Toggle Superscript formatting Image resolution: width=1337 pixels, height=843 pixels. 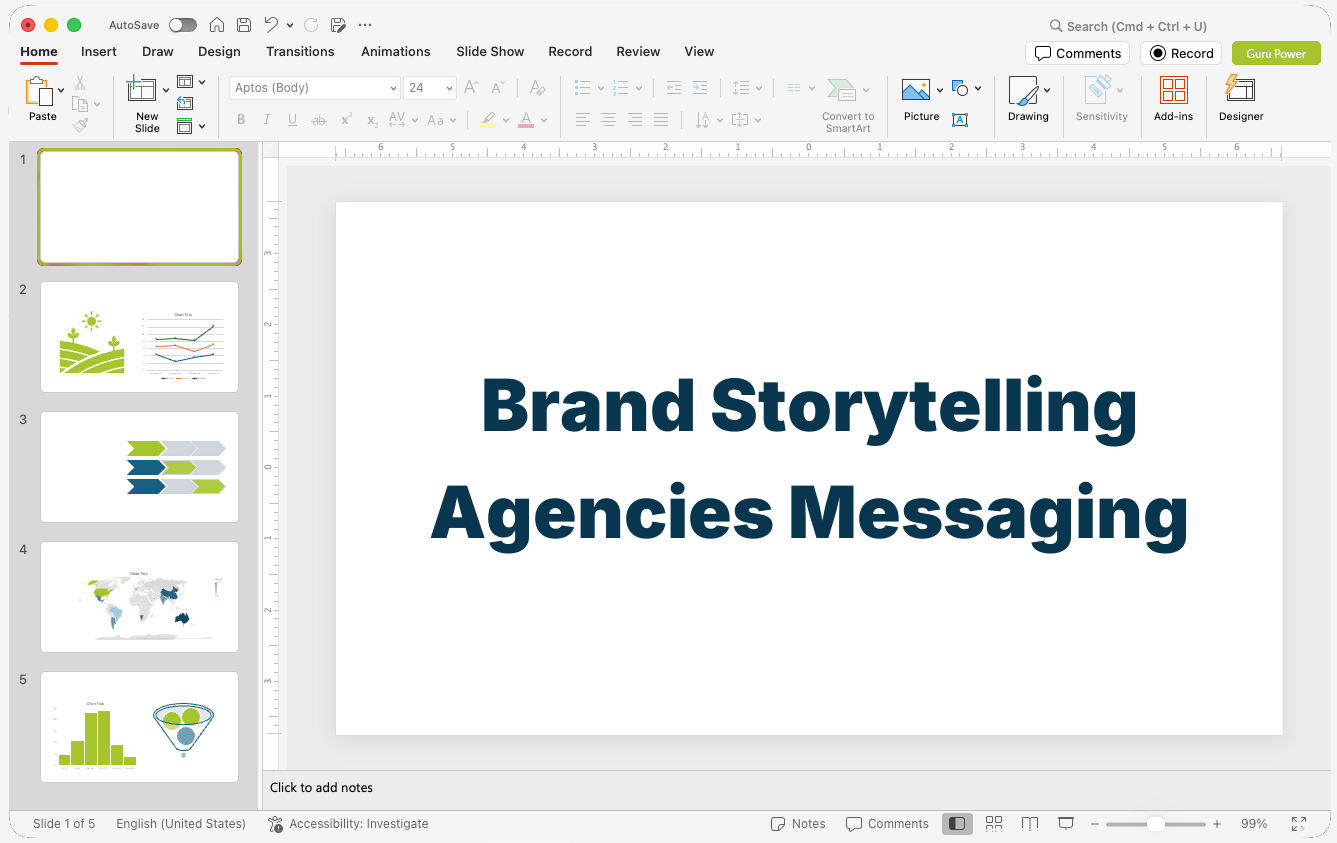coord(346,120)
